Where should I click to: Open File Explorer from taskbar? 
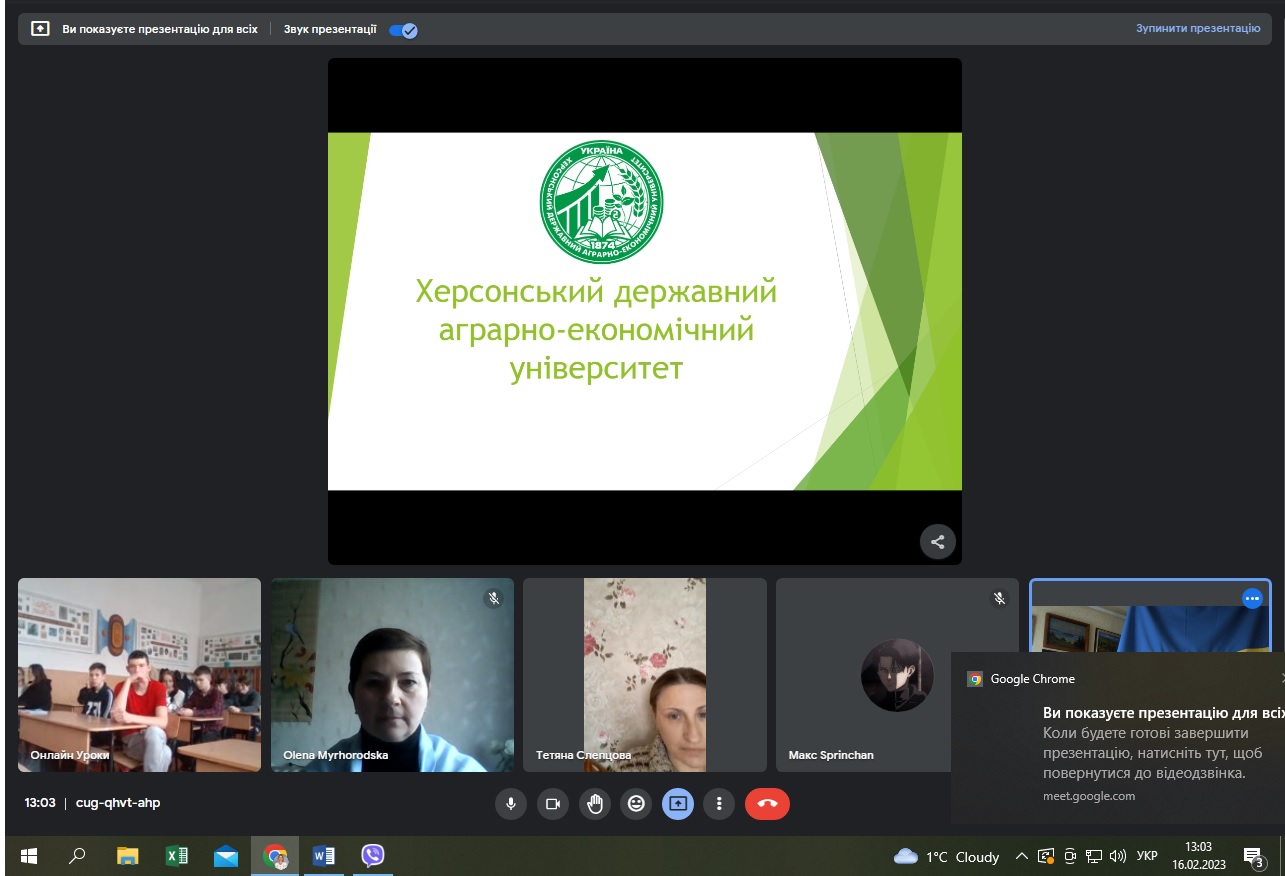[x=127, y=856]
